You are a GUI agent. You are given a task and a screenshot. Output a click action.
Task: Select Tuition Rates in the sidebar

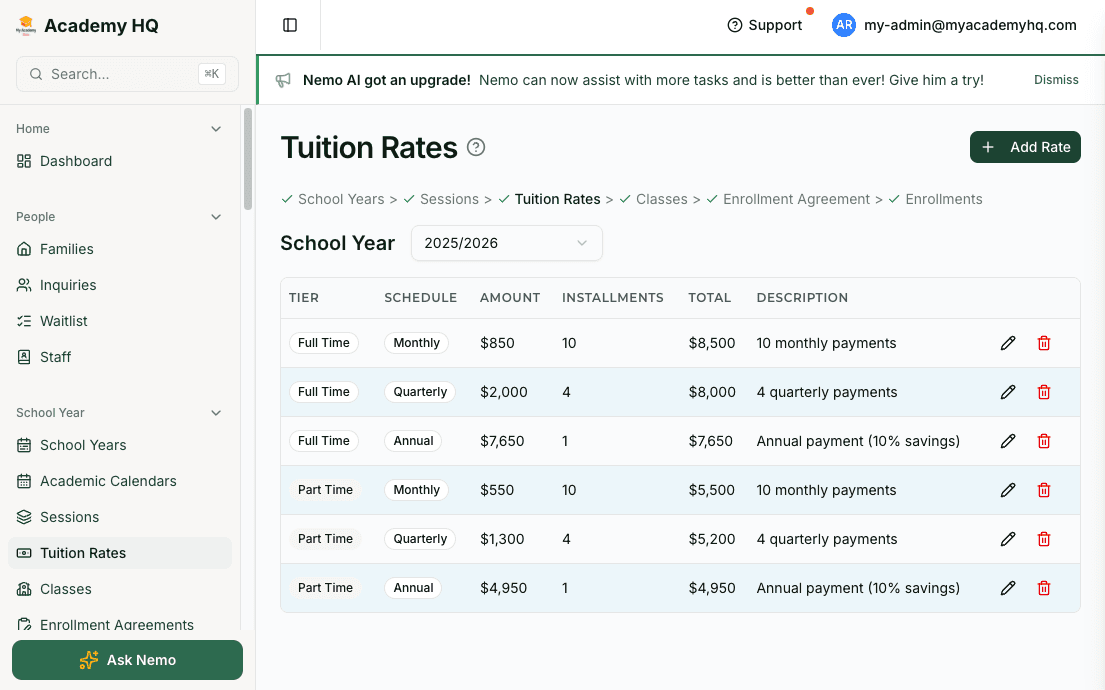click(120, 553)
